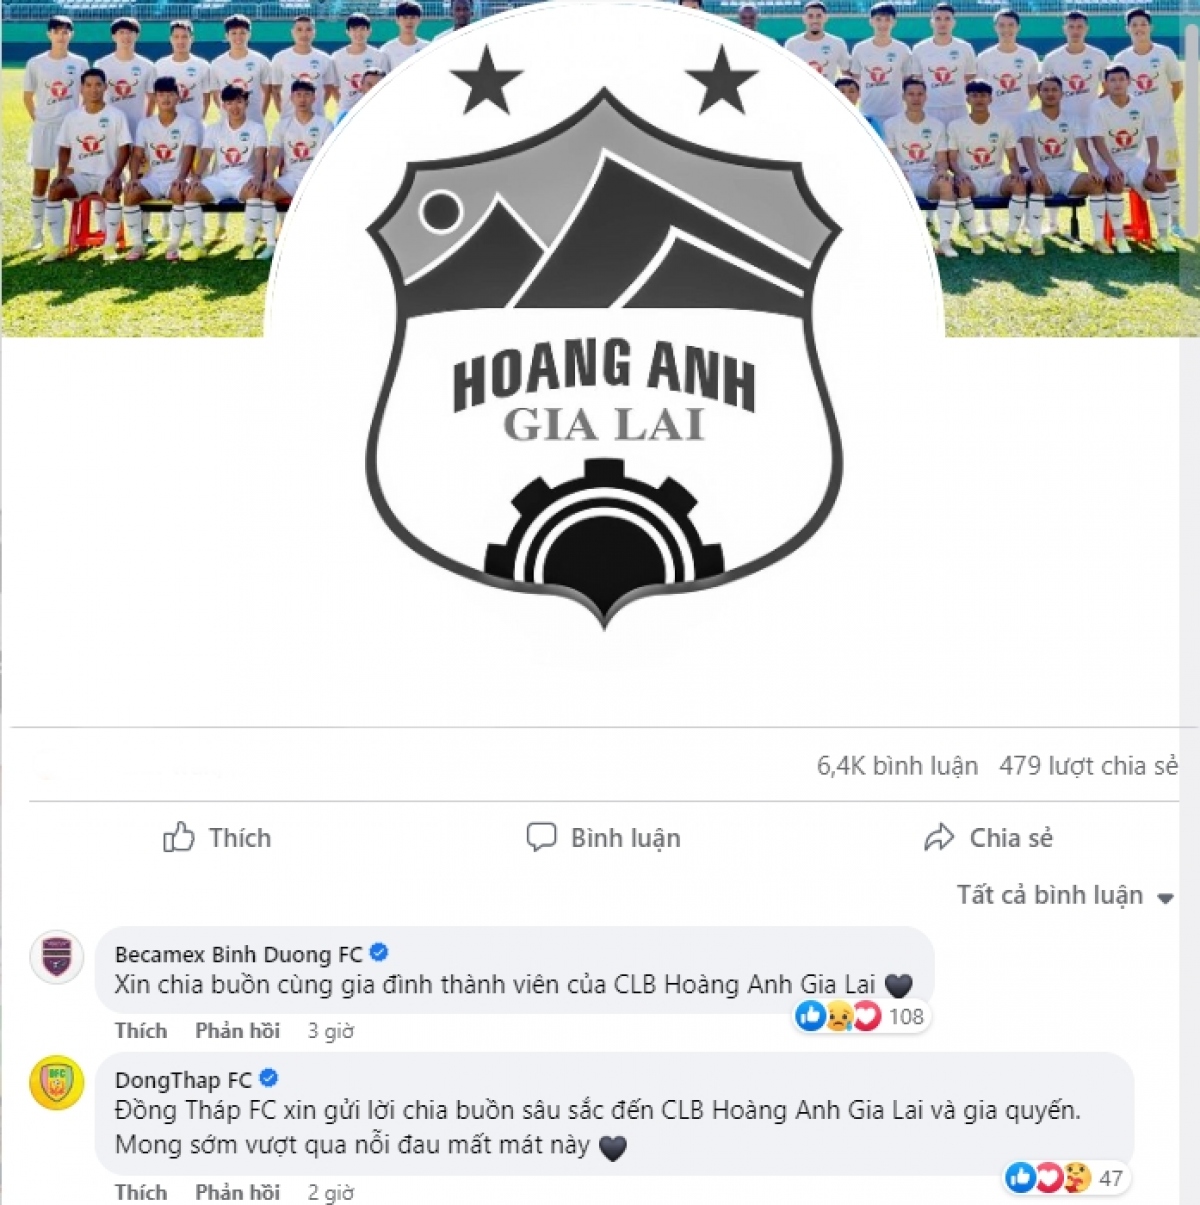View reactions on Becamex Binh Duong comment
The image size is (1200, 1205).
click(x=861, y=1016)
